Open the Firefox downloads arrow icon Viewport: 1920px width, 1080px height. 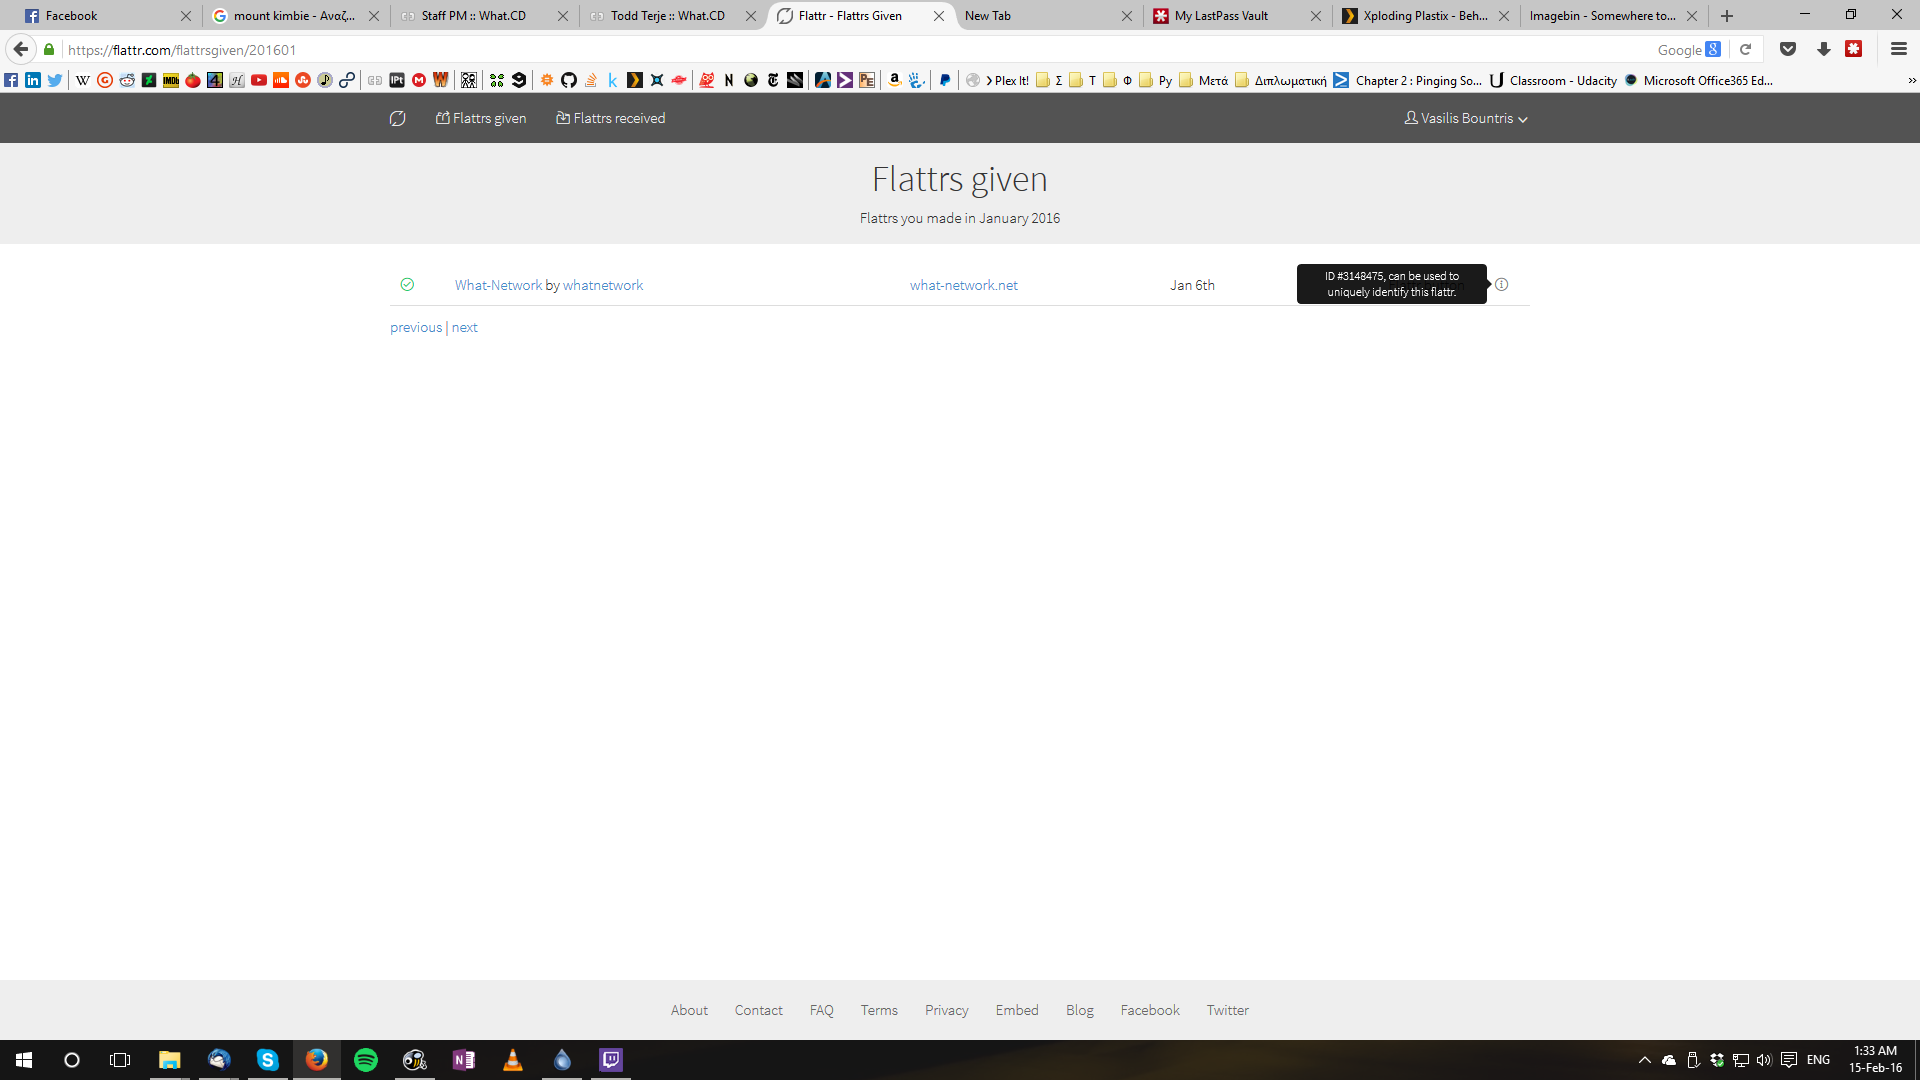[x=1823, y=49]
